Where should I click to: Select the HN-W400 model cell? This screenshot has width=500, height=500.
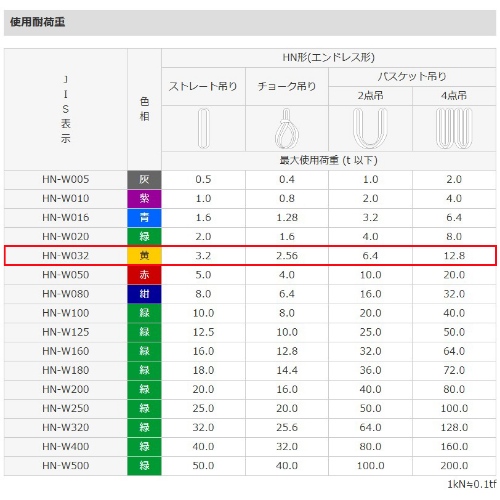coord(66,447)
